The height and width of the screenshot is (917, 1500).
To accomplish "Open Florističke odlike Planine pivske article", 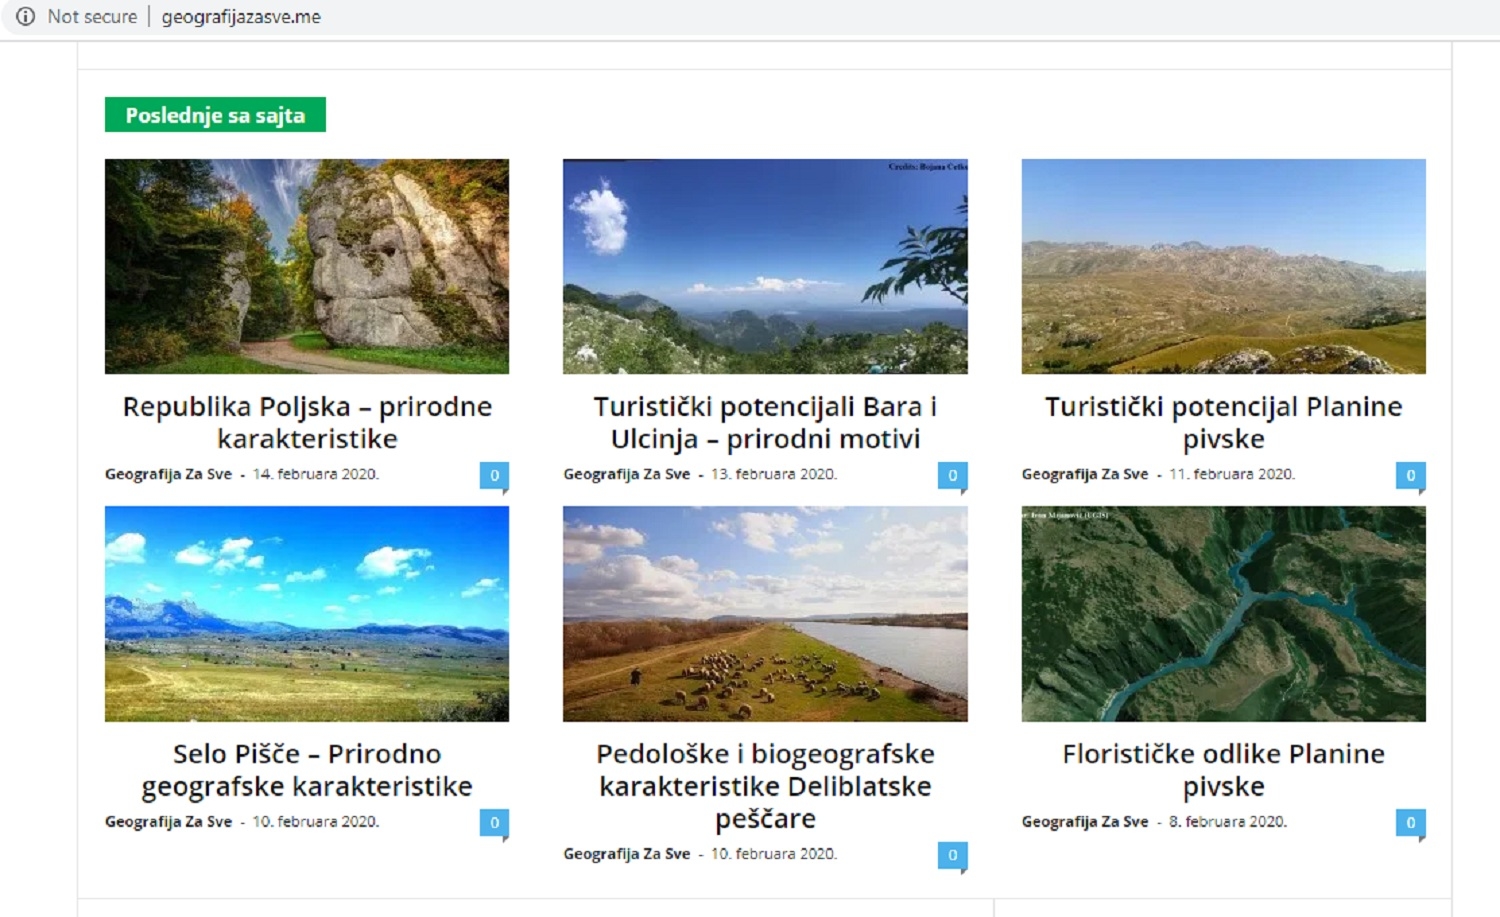I will click(x=1223, y=770).
